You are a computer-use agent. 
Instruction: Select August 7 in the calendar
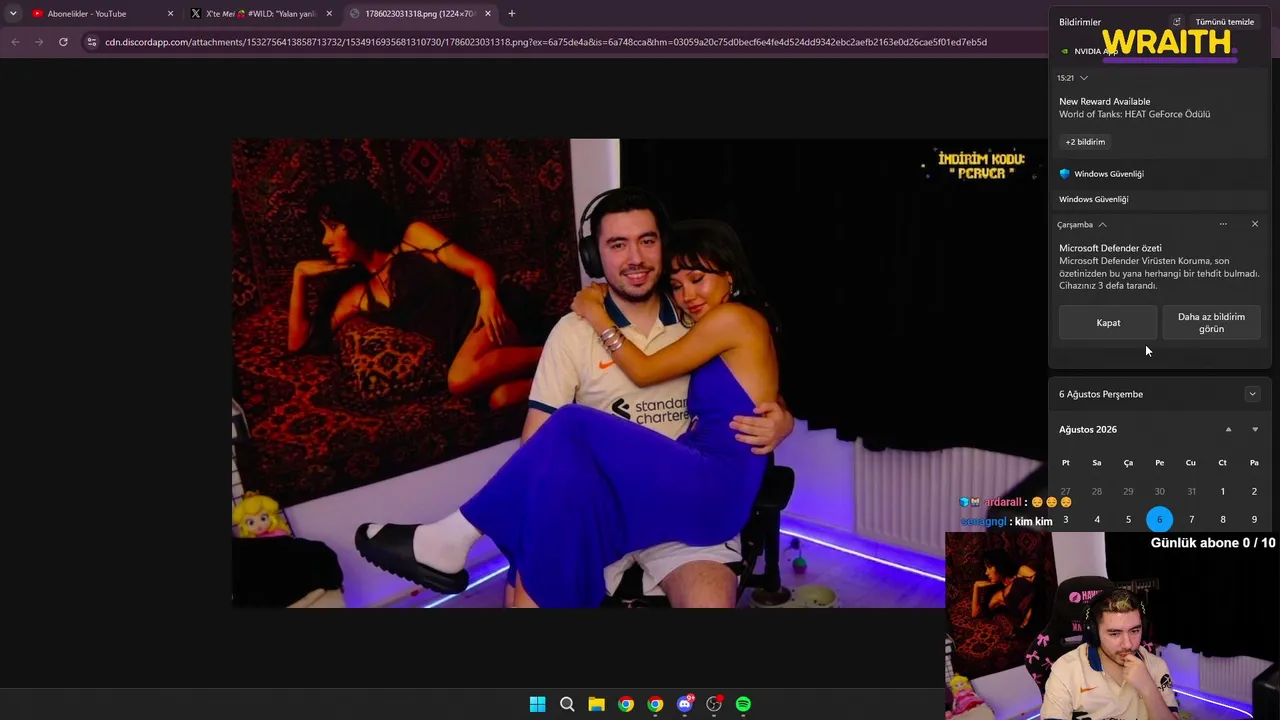1191,519
